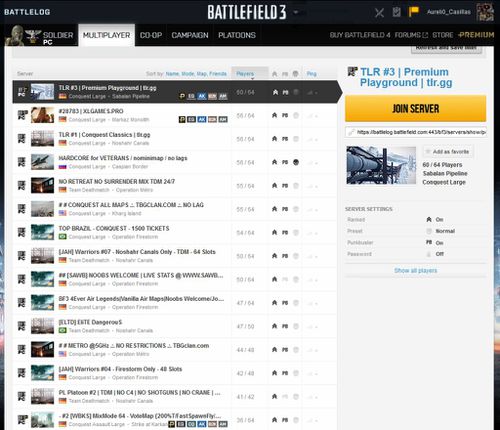The image size is (500, 430).
Task: Switch to the Co-op tab
Action: click(151, 35)
